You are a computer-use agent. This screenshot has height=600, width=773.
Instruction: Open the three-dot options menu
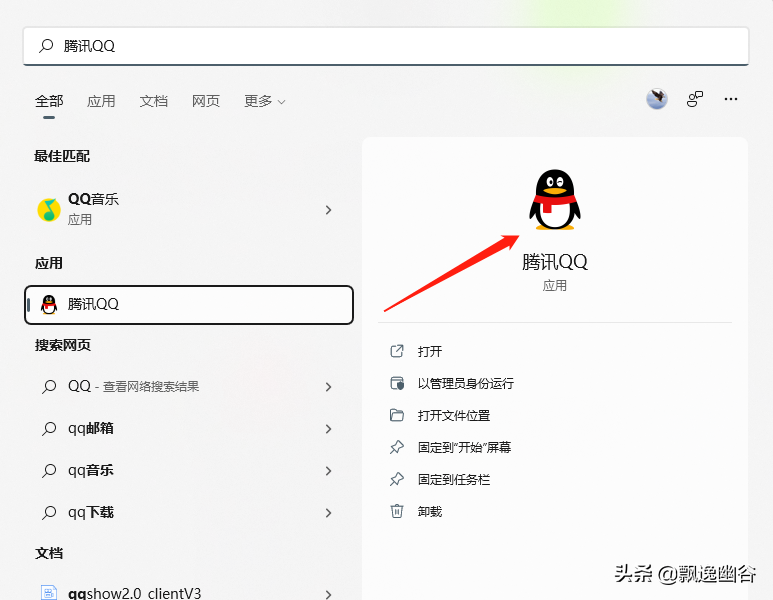click(x=731, y=99)
